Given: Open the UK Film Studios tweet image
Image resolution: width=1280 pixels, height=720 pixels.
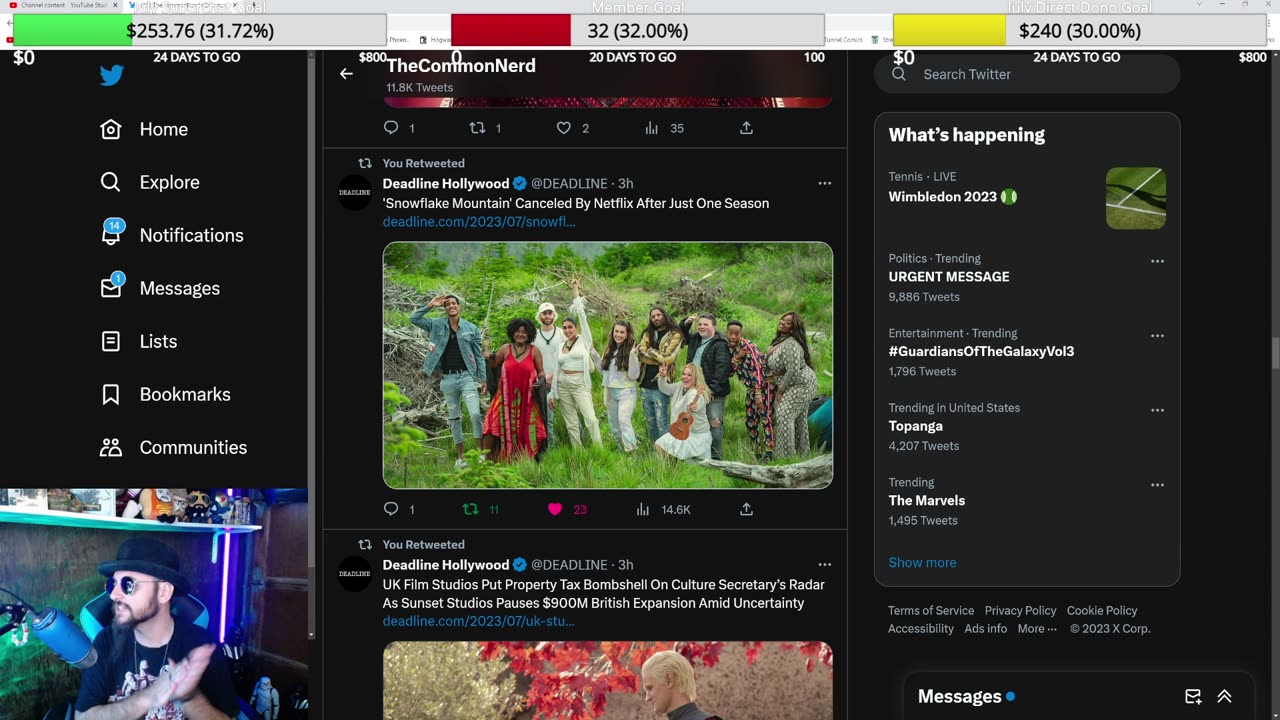Looking at the screenshot, I should 608,680.
